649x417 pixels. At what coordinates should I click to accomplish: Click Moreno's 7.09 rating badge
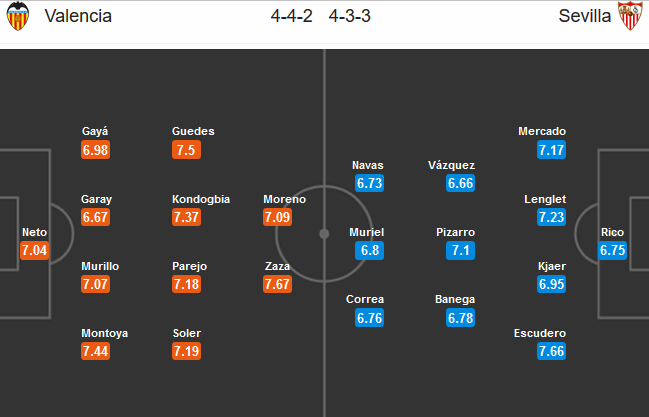pyautogui.click(x=277, y=217)
